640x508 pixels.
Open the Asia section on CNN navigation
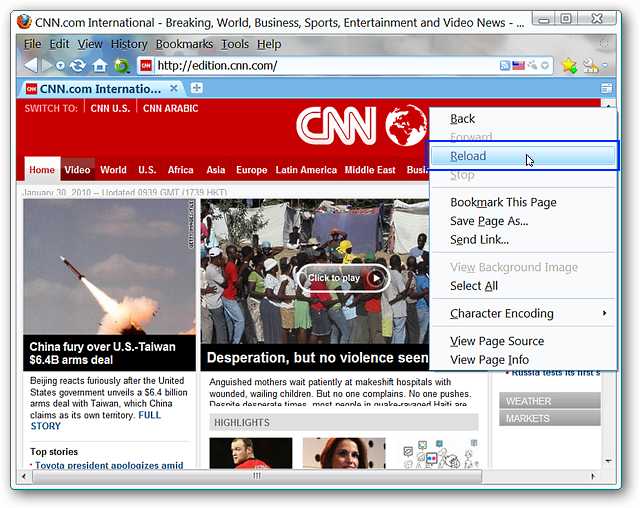(x=215, y=170)
